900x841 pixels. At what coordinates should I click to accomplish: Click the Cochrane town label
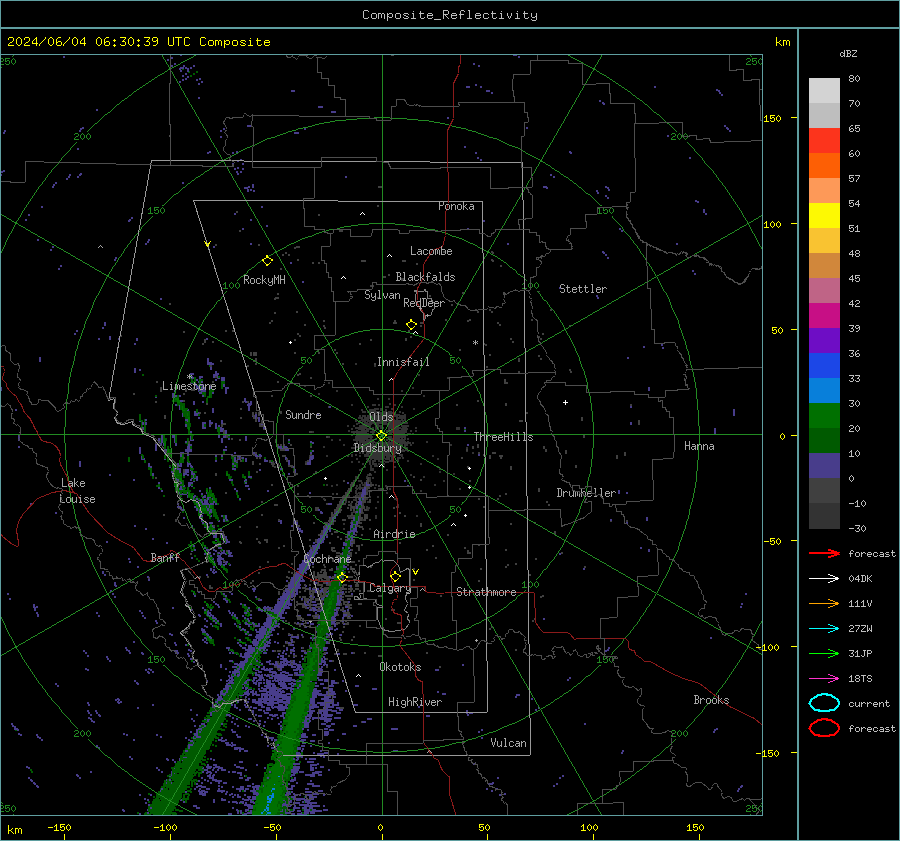[327, 559]
